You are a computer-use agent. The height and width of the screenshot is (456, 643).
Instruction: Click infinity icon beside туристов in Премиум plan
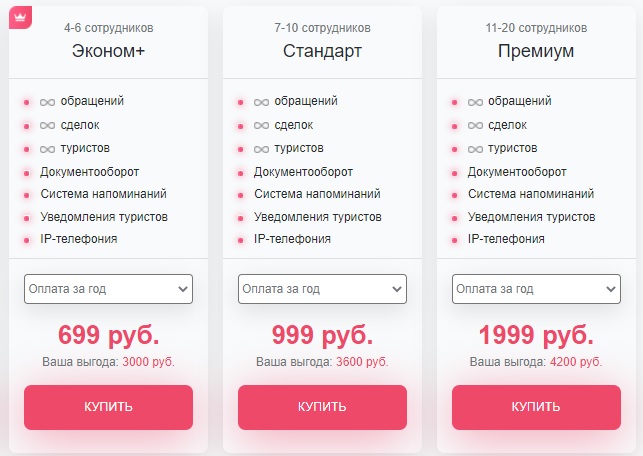[475, 149]
